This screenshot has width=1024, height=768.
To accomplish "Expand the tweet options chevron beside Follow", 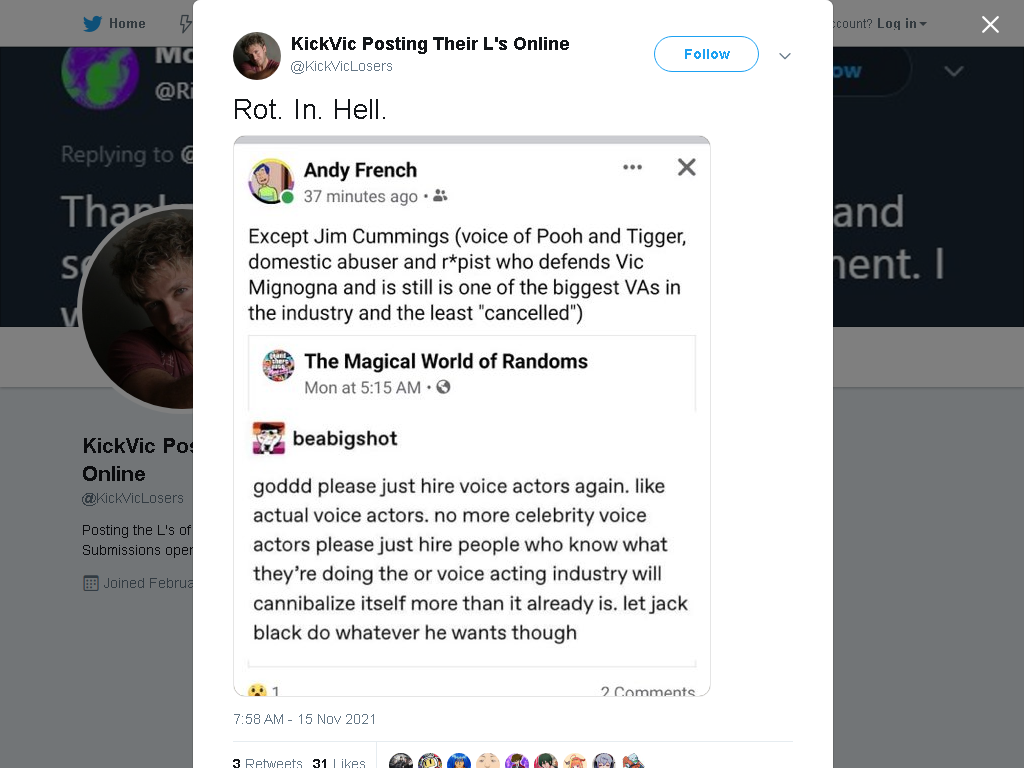I will point(785,56).
